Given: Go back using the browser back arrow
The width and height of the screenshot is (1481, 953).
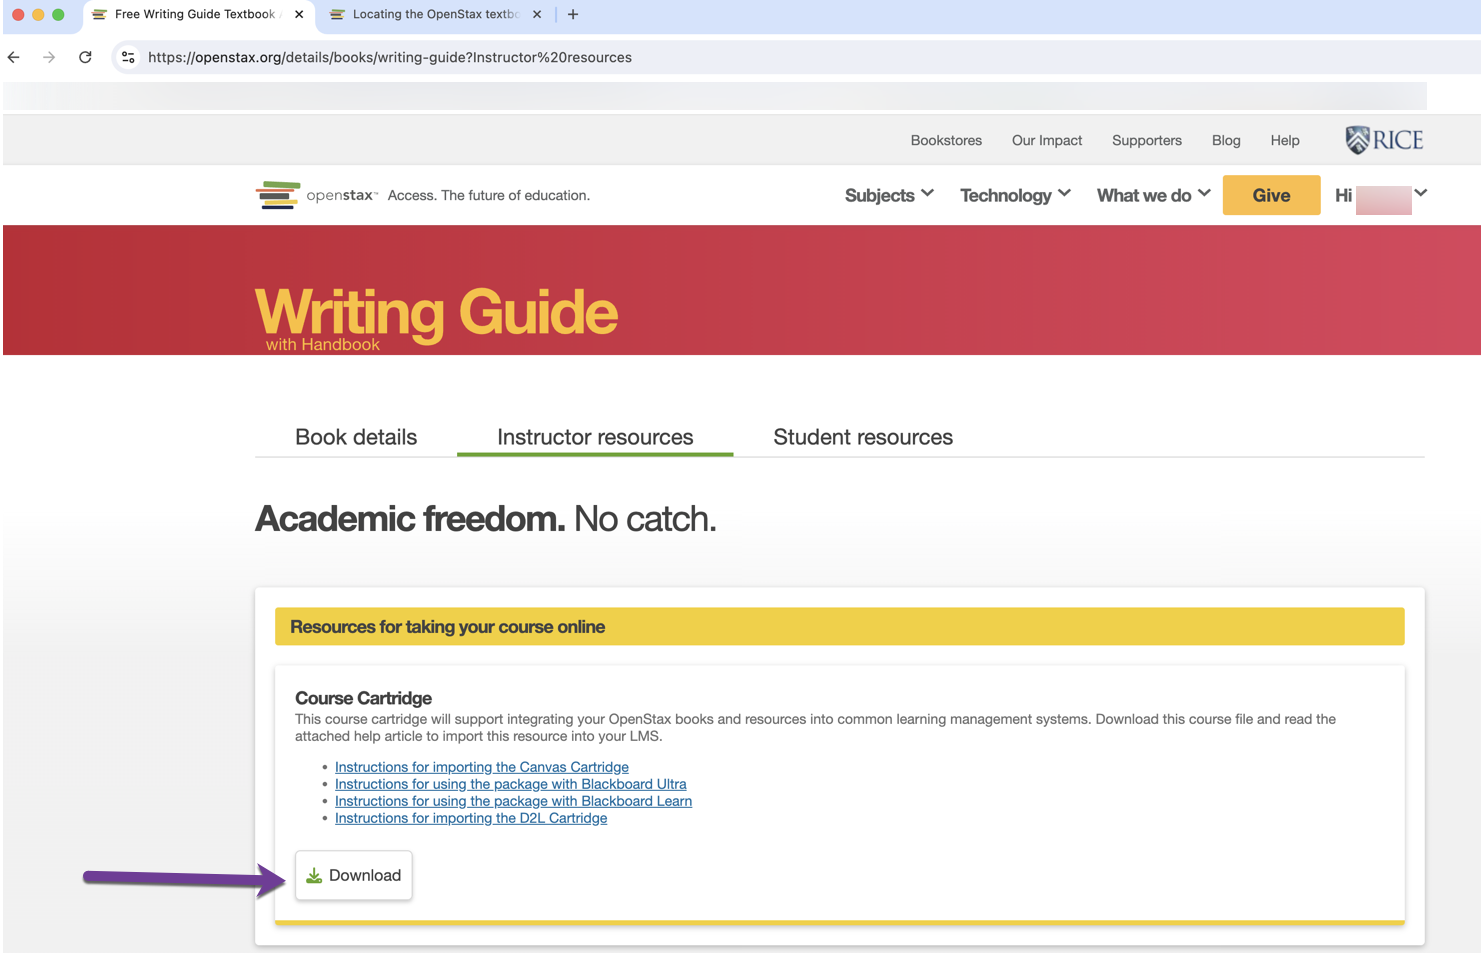Looking at the screenshot, I should pos(13,57).
